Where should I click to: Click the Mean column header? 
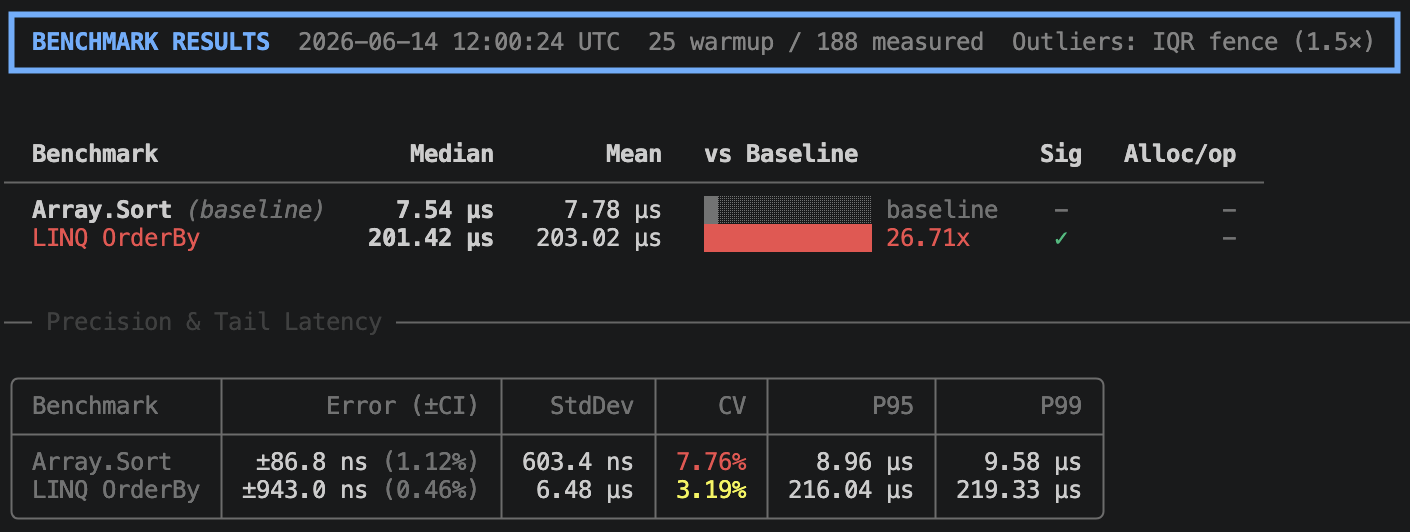[x=634, y=153]
